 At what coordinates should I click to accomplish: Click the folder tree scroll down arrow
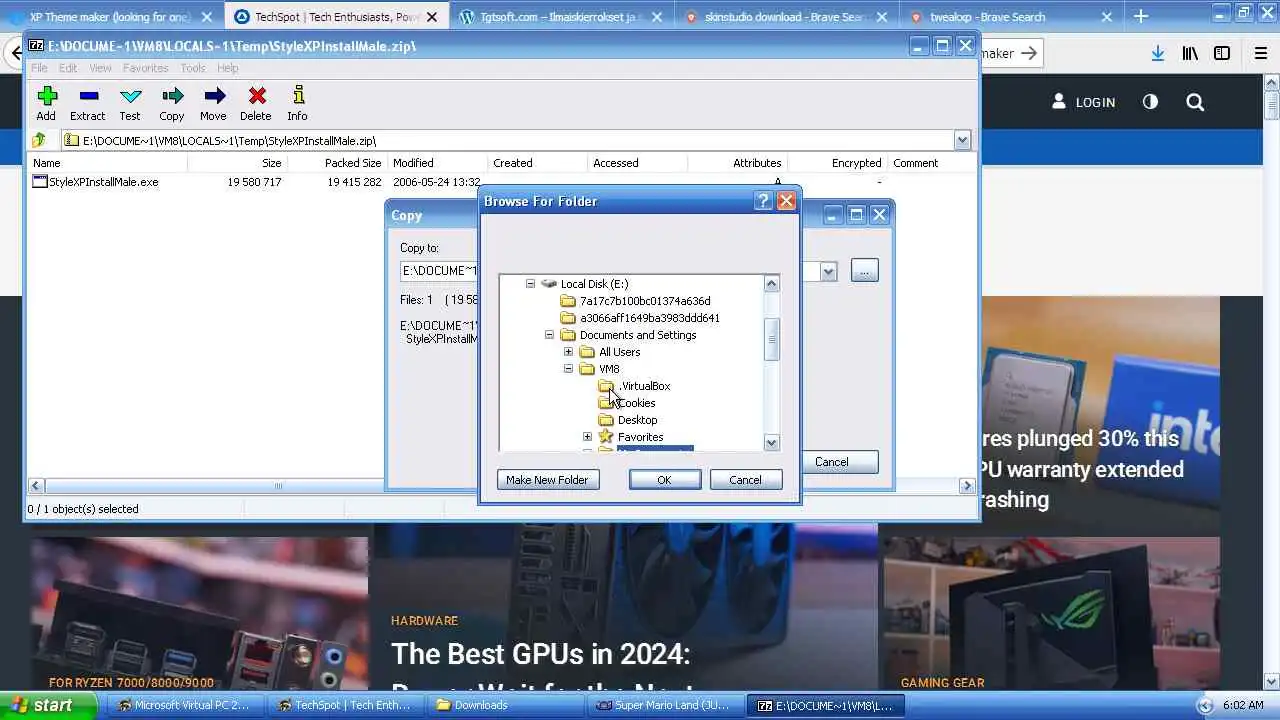[x=771, y=443]
